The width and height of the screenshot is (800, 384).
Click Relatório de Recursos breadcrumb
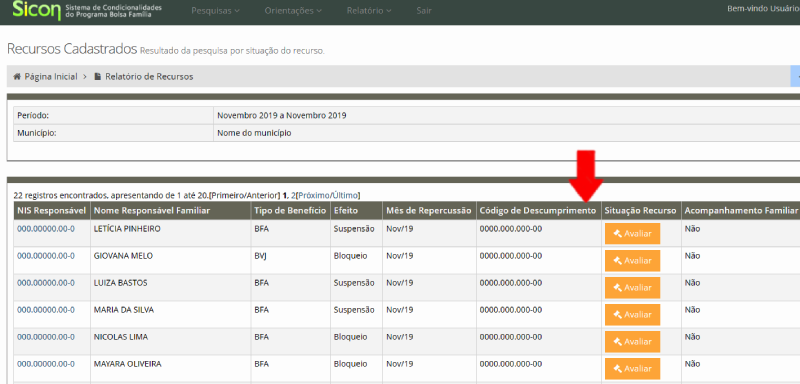pos(149,77)
